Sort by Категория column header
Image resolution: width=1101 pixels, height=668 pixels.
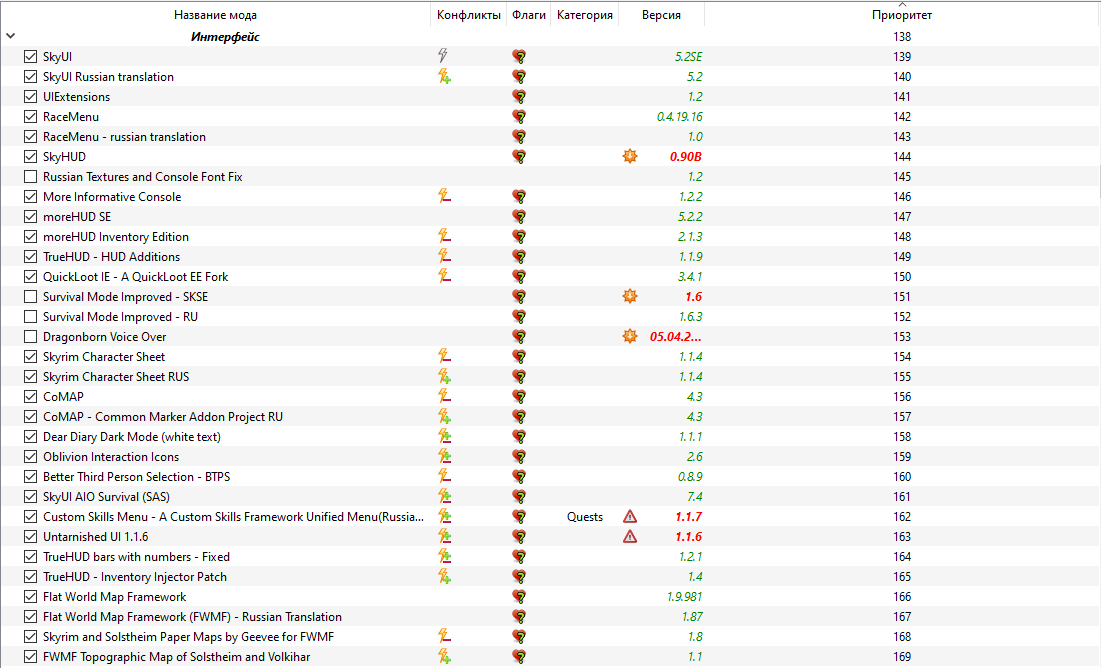tap(584, 15)
